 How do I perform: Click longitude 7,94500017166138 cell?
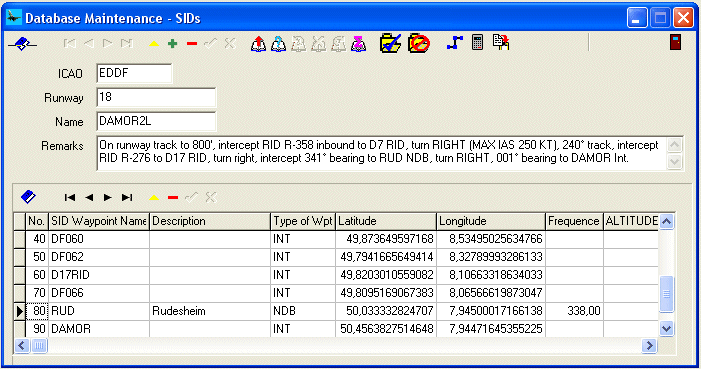(x=491, y=311)
